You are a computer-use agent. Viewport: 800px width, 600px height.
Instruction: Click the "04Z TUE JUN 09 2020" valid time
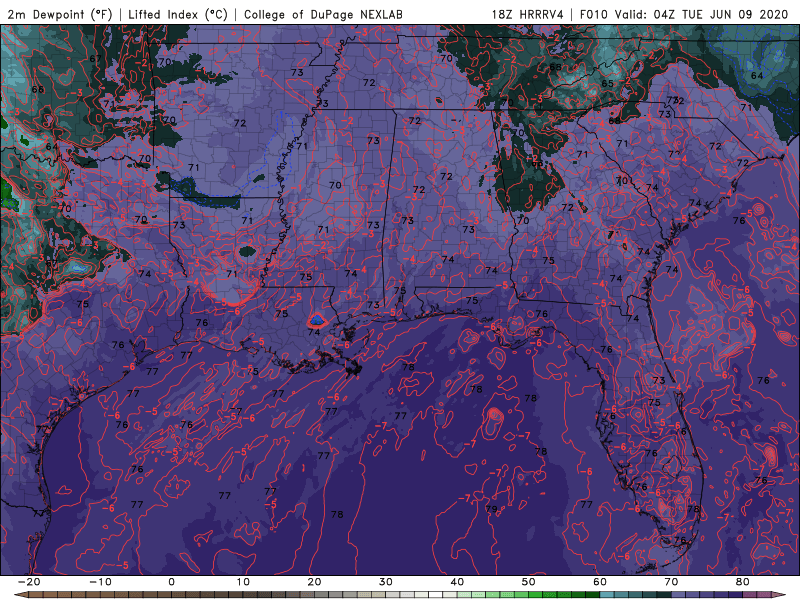point(721,14)
